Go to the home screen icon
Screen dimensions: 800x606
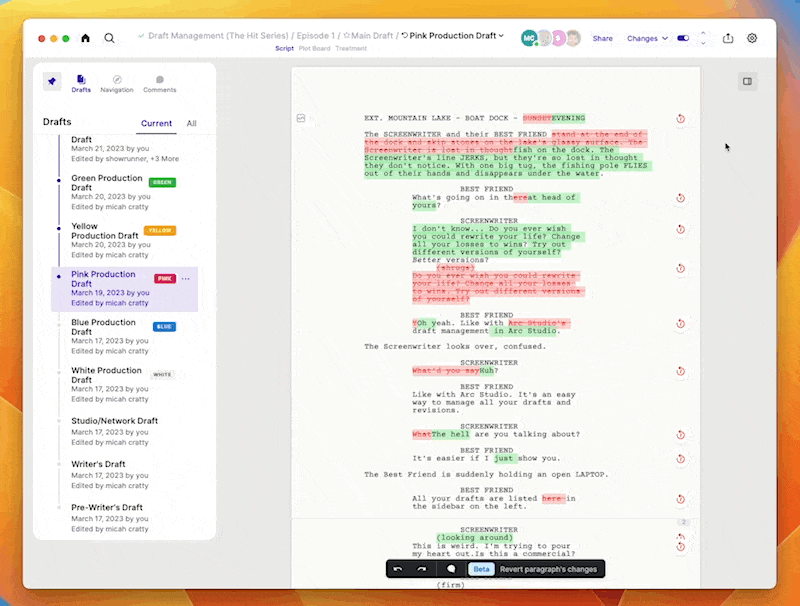(x=85, y=38)
